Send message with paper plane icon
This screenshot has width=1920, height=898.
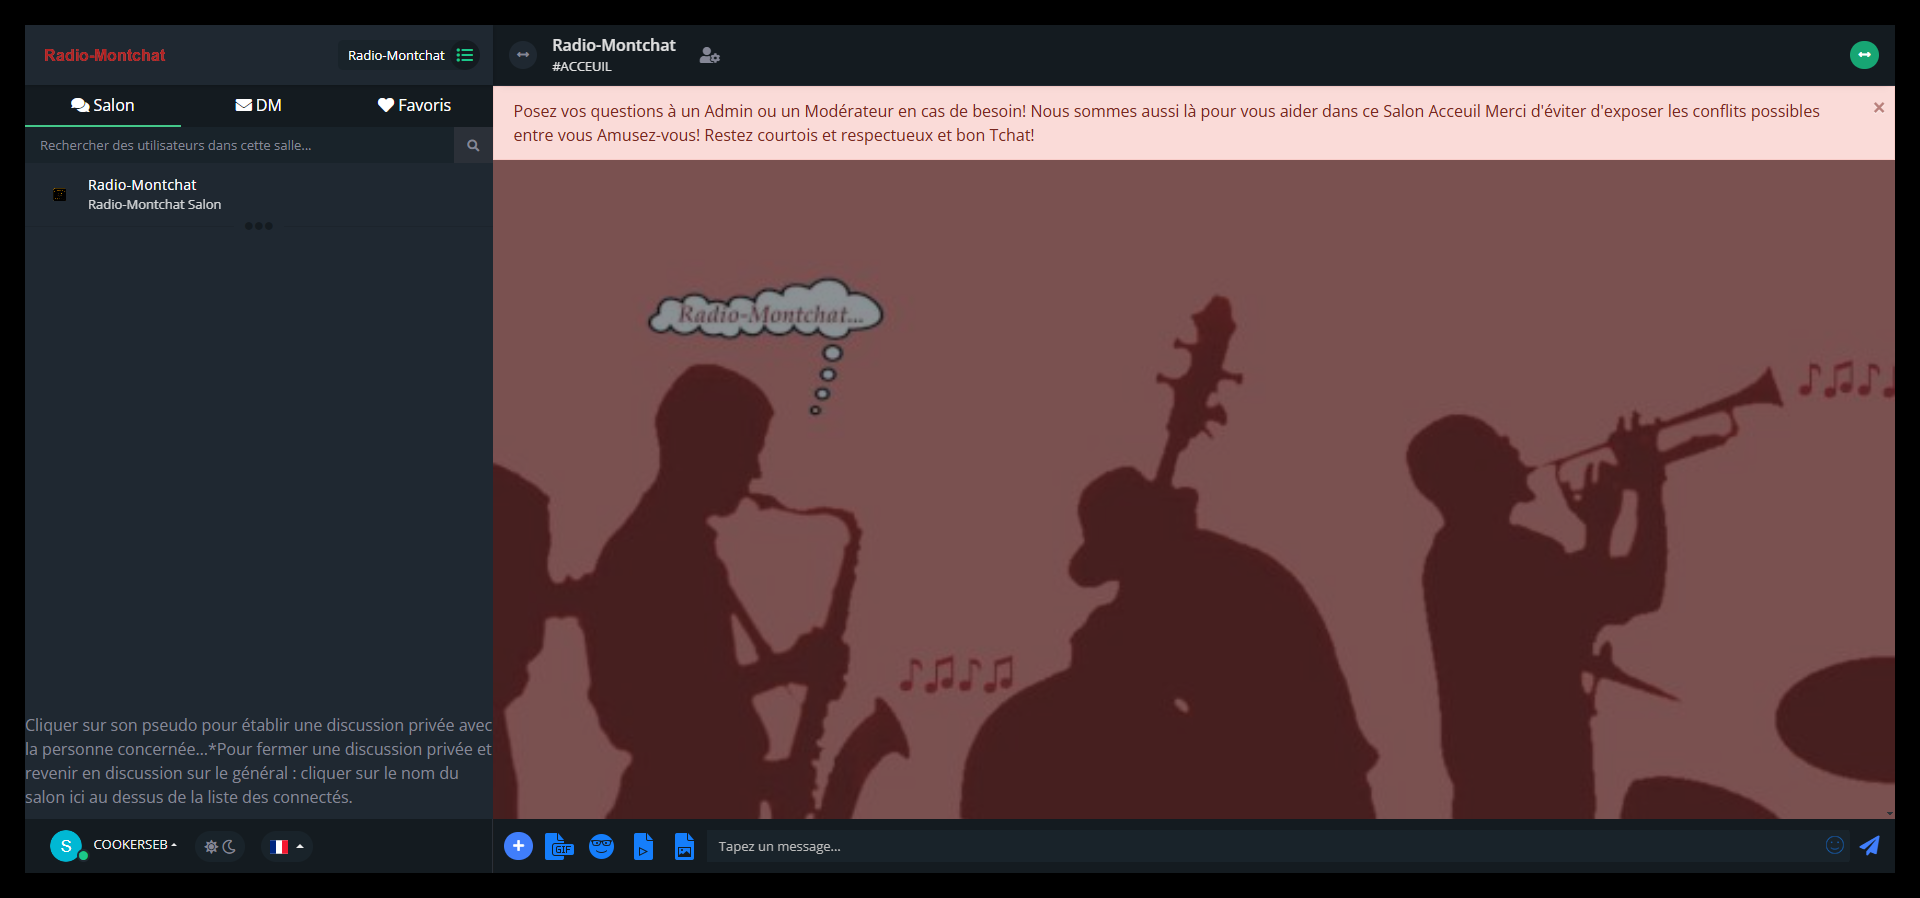[1869, 846]
